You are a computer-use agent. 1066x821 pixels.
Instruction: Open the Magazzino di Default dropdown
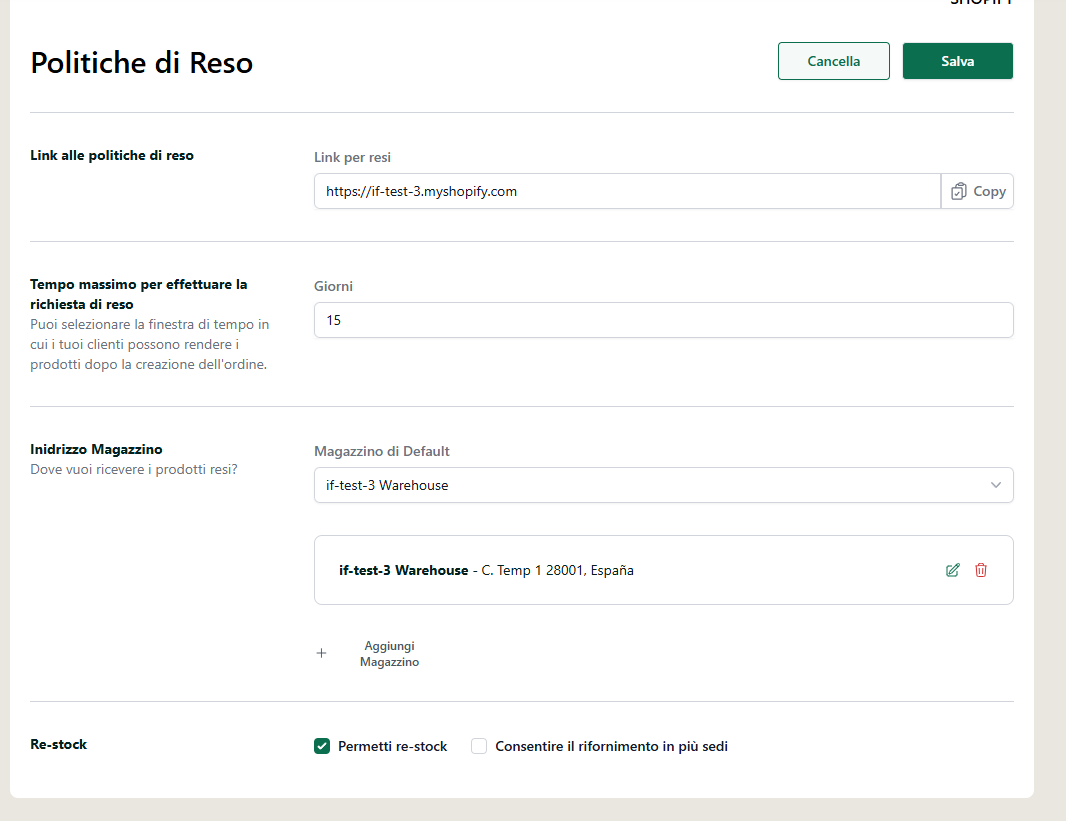coord(664,485)
